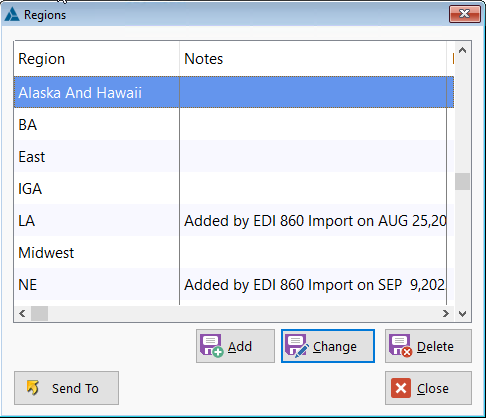Select the East region row

234,157
